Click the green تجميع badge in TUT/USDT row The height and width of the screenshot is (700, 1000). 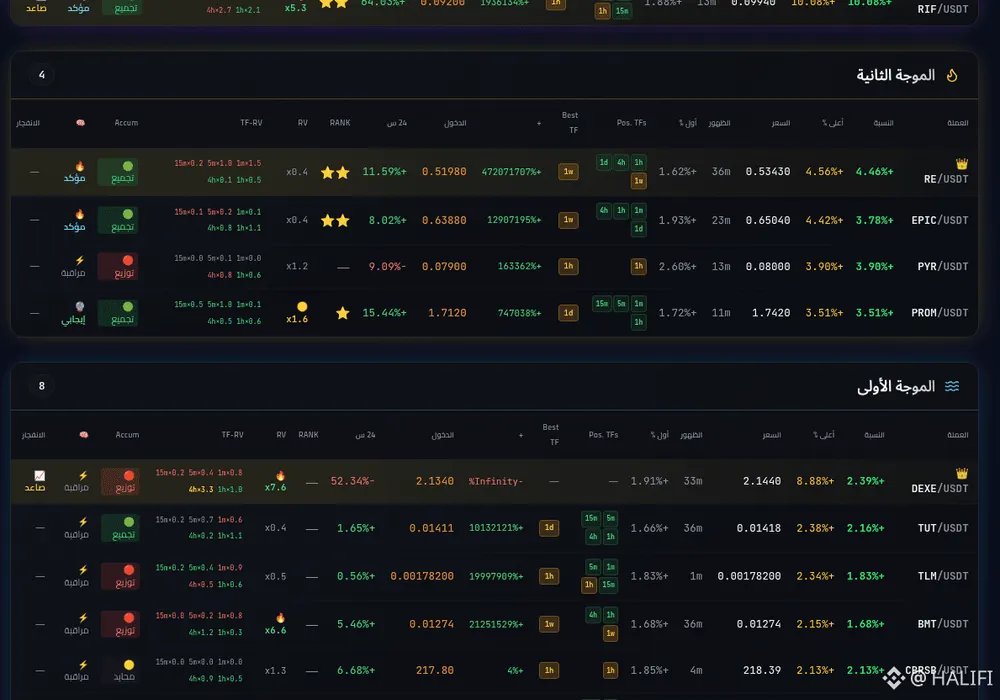pyautogui.click(x=122, y=529)
